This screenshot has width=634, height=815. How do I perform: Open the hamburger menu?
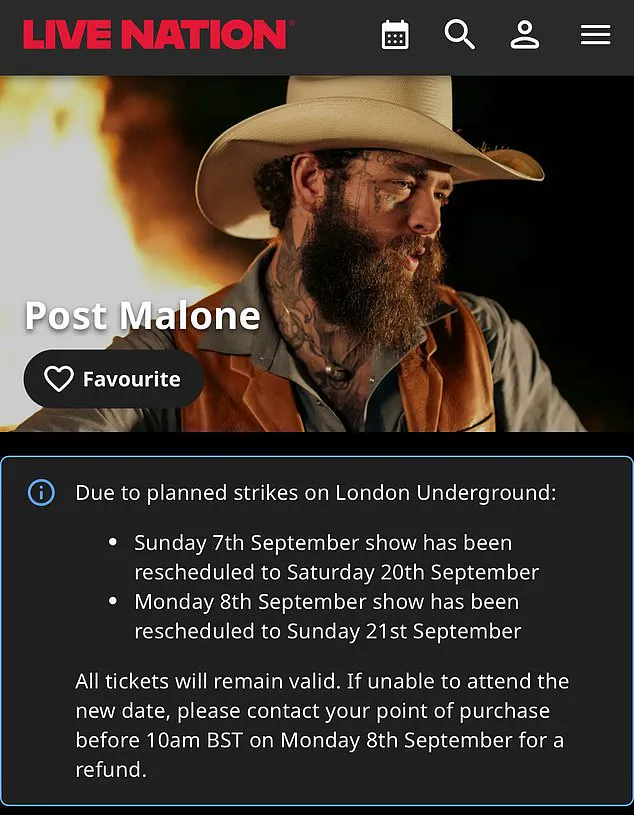click(595, 35)
